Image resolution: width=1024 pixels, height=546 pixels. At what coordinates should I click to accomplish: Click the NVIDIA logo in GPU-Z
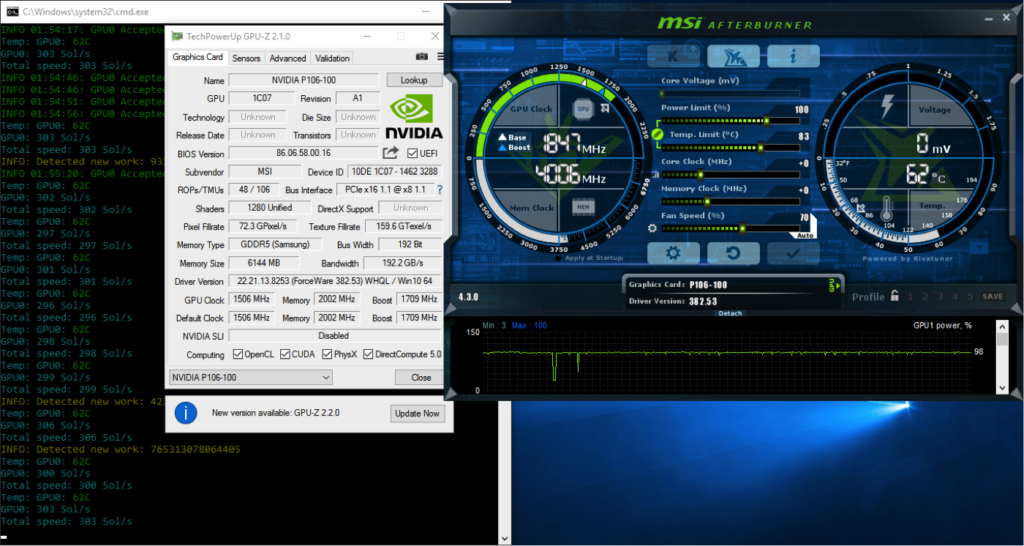click(x=413, y=117)
